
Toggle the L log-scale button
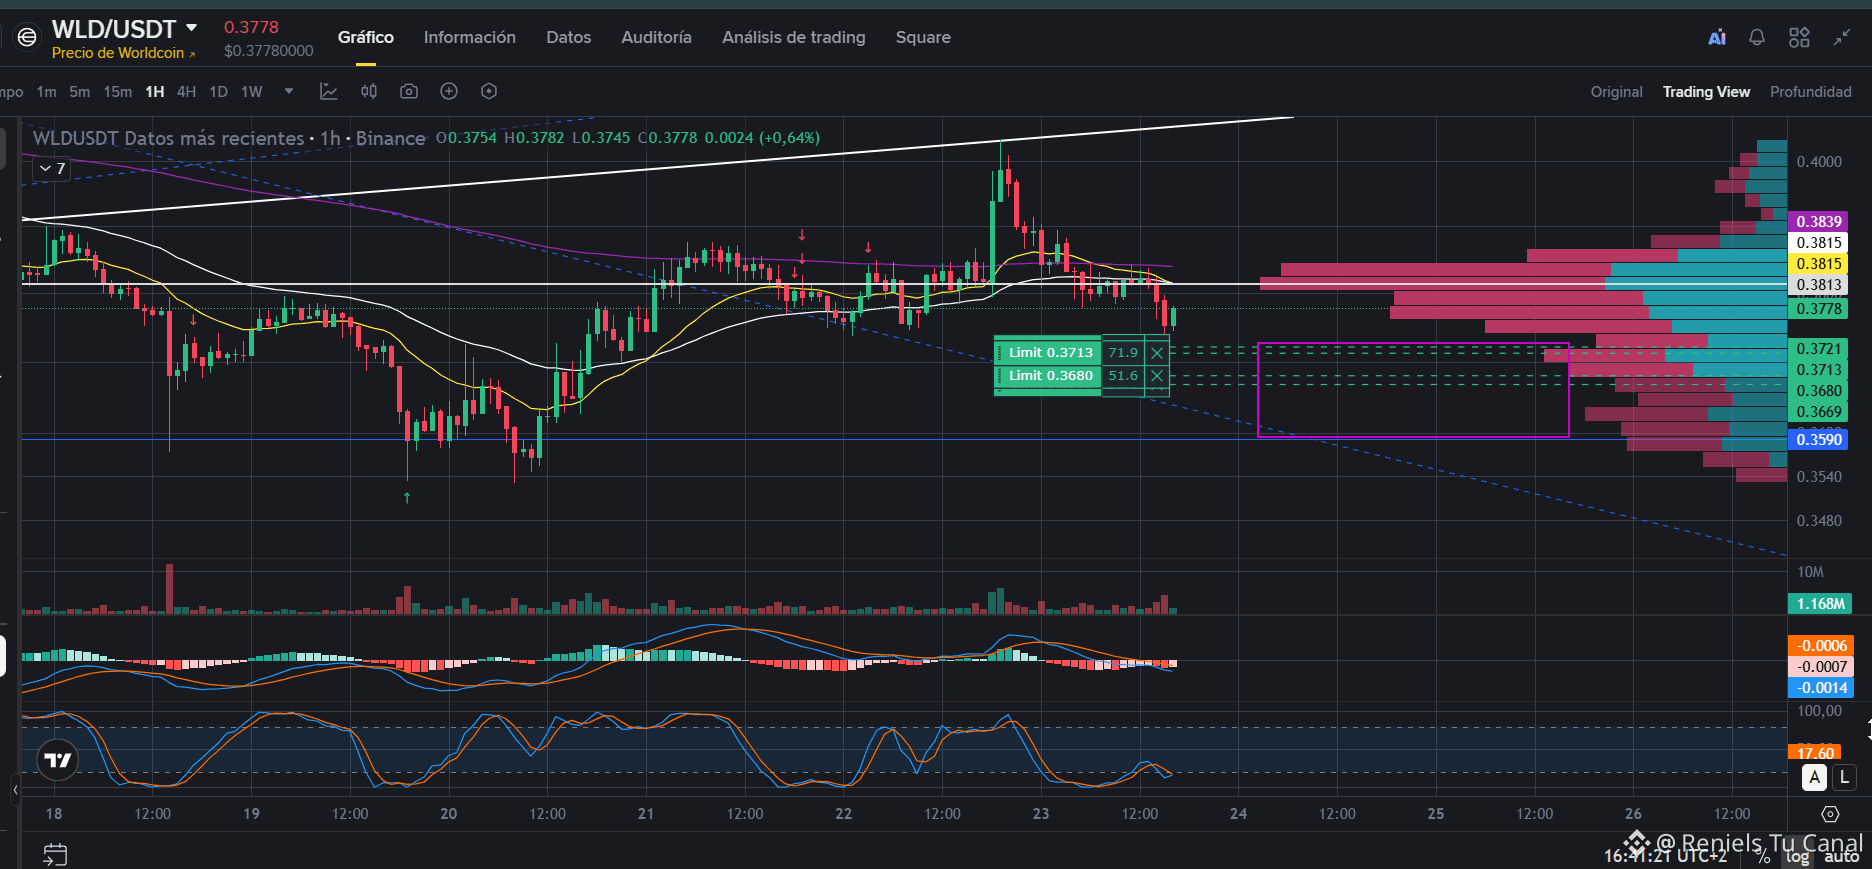1845,777
